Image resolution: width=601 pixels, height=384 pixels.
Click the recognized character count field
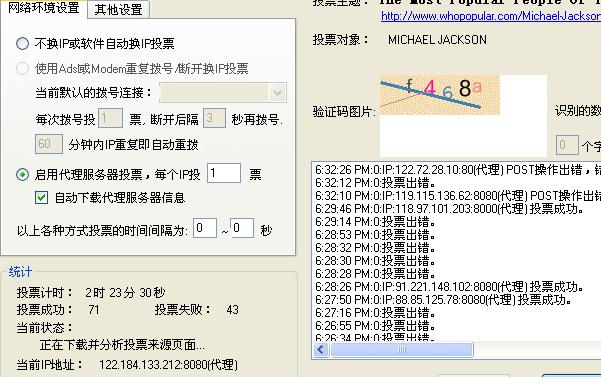pyautogui.click(x=567, y=145)
